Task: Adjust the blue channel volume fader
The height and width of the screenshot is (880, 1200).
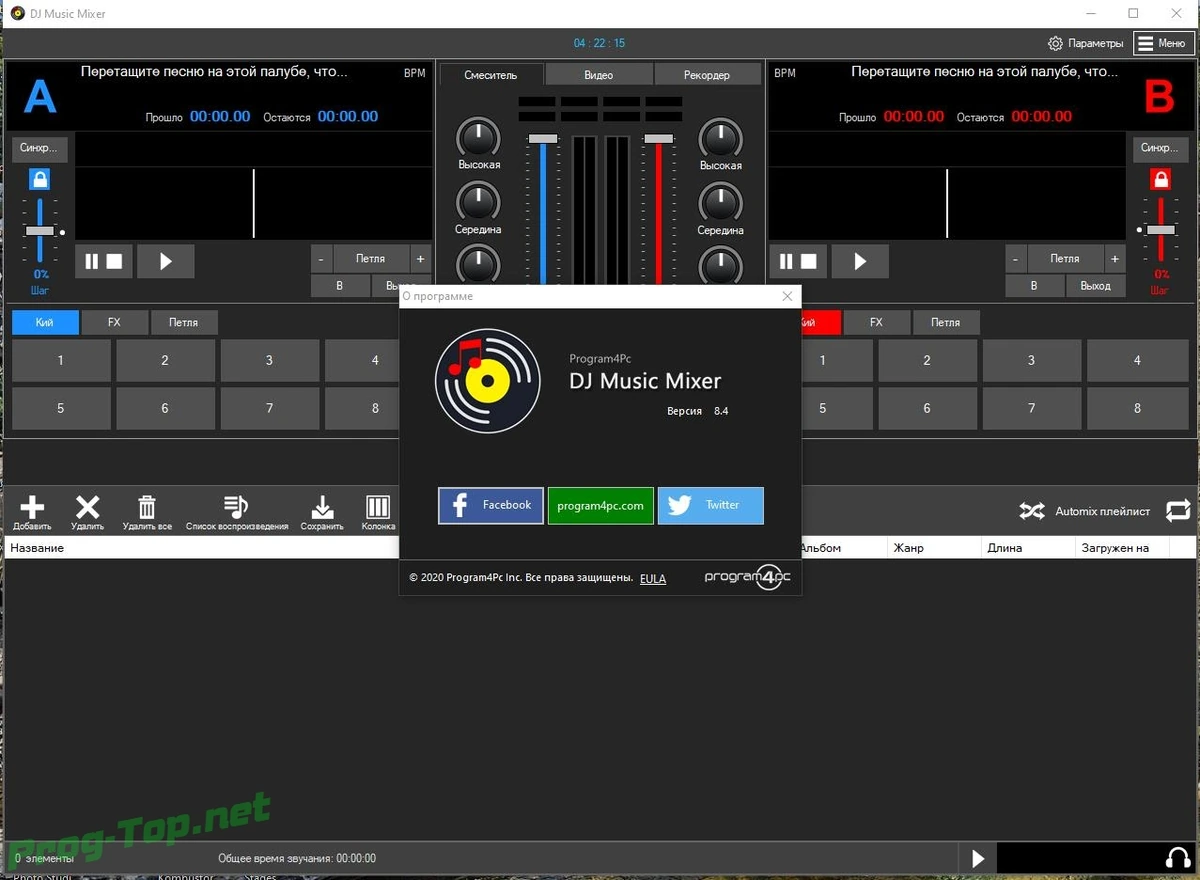Action: pos(543,138)
